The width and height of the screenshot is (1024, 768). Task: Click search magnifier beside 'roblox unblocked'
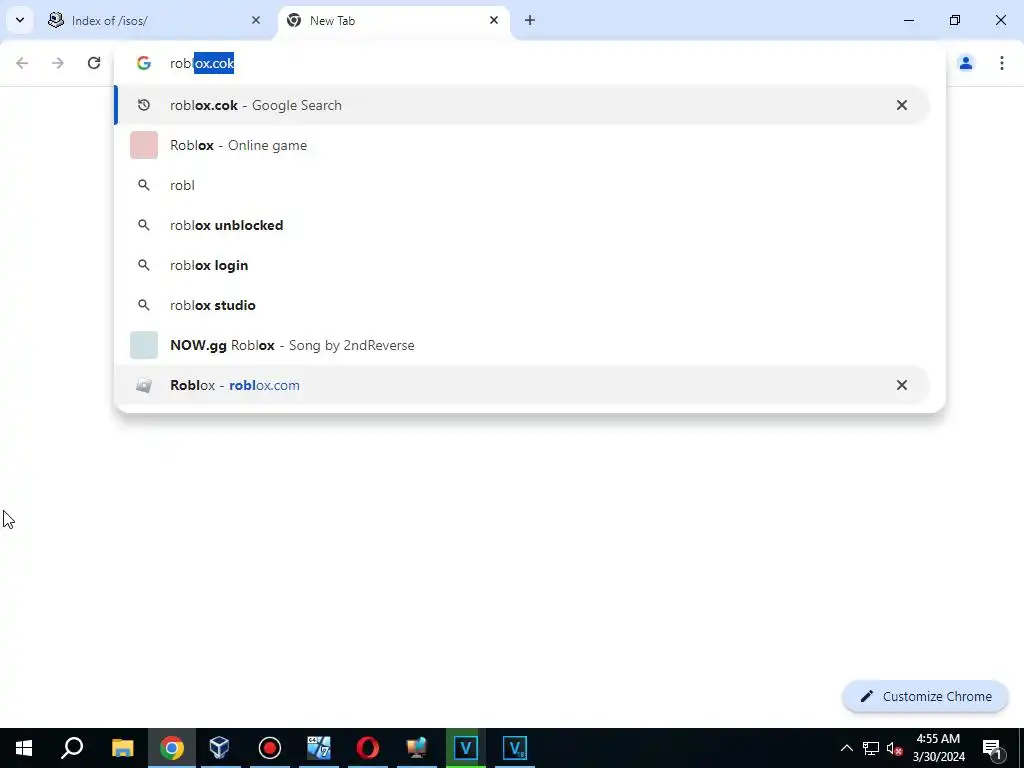click(x=144, y=225)
